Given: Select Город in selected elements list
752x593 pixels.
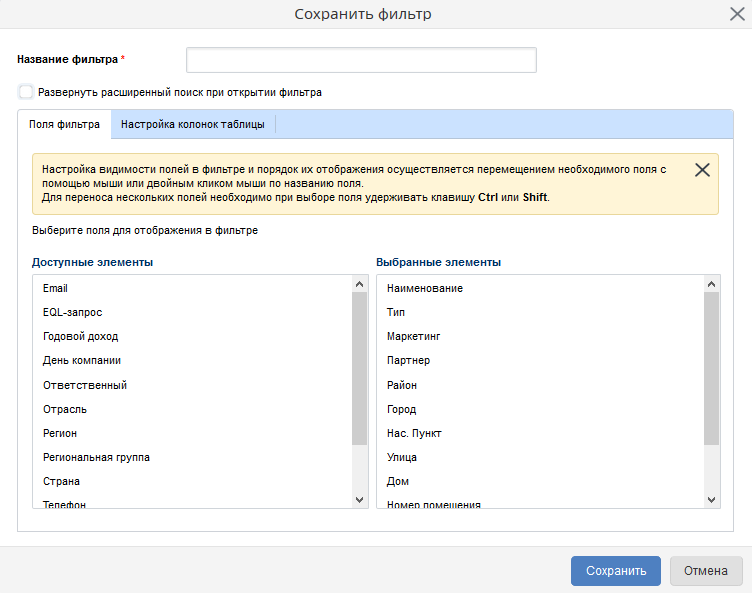Looking at the screenshot, I should click(402, 409).
